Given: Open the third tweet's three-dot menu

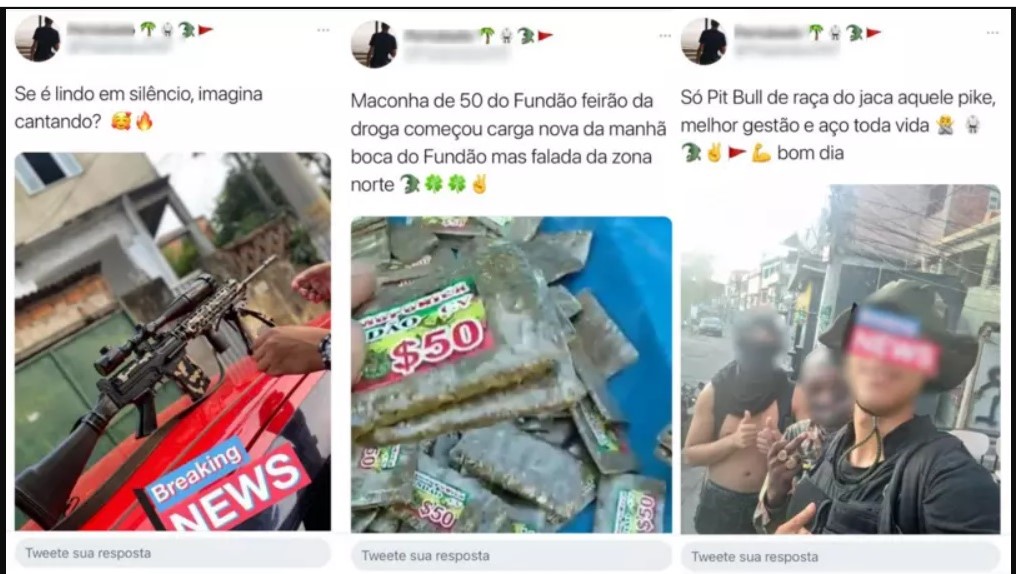Looking at the screenshot, I should pyautogui.click(x=992, y=32).
